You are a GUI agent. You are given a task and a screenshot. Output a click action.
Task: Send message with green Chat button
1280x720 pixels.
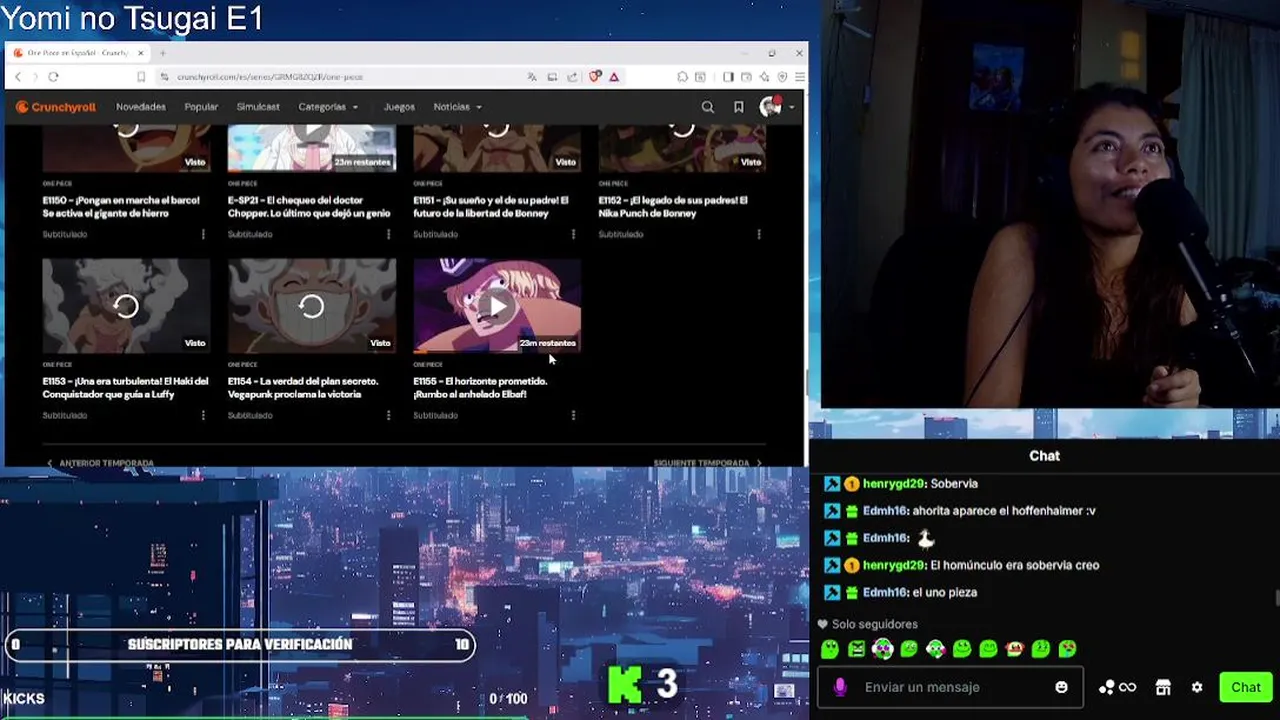pos(1245,687)
